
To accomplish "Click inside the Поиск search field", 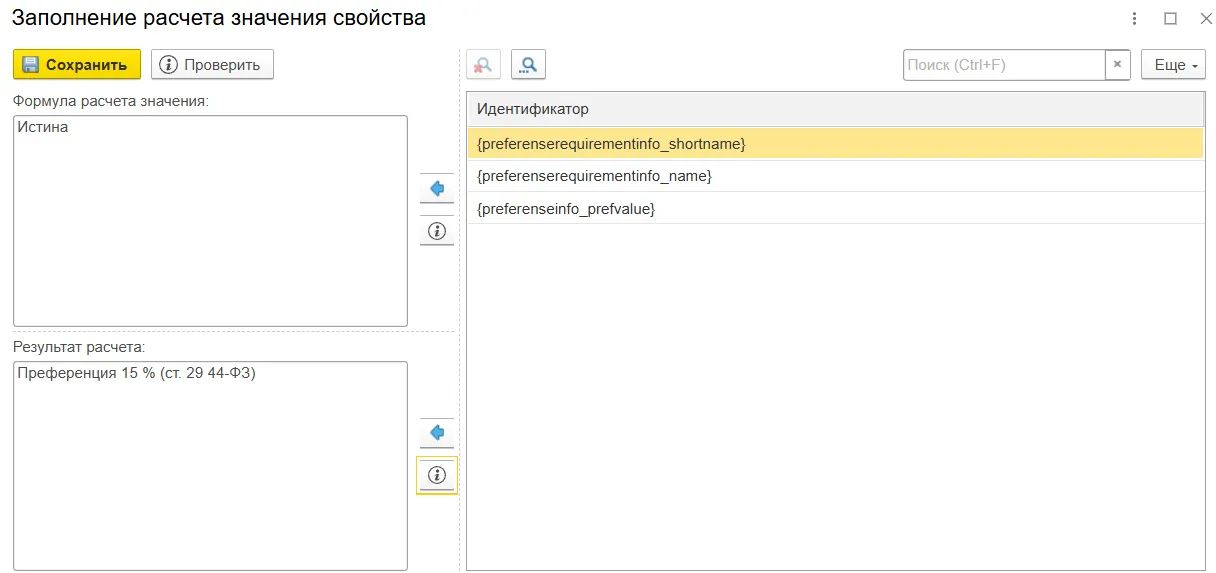I will (1004, 65).
